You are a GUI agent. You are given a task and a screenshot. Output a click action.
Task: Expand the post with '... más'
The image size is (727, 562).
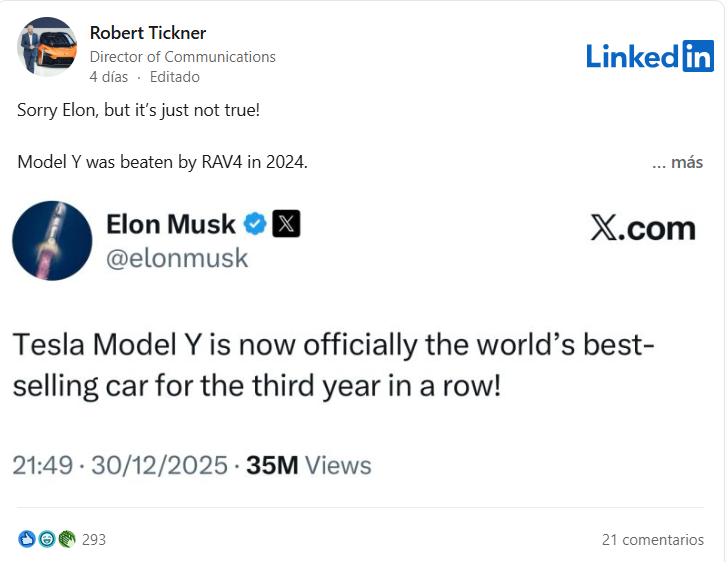pos(677,162)
